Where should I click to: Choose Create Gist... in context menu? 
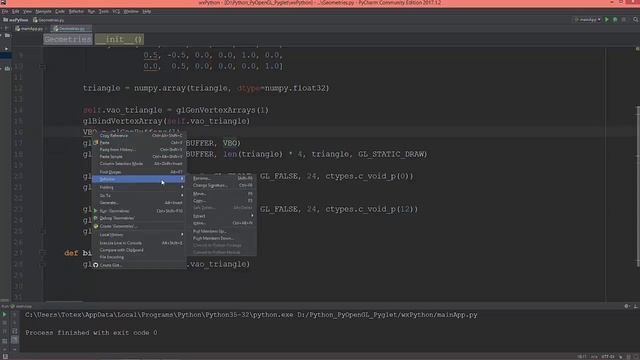tap(139, 265)
